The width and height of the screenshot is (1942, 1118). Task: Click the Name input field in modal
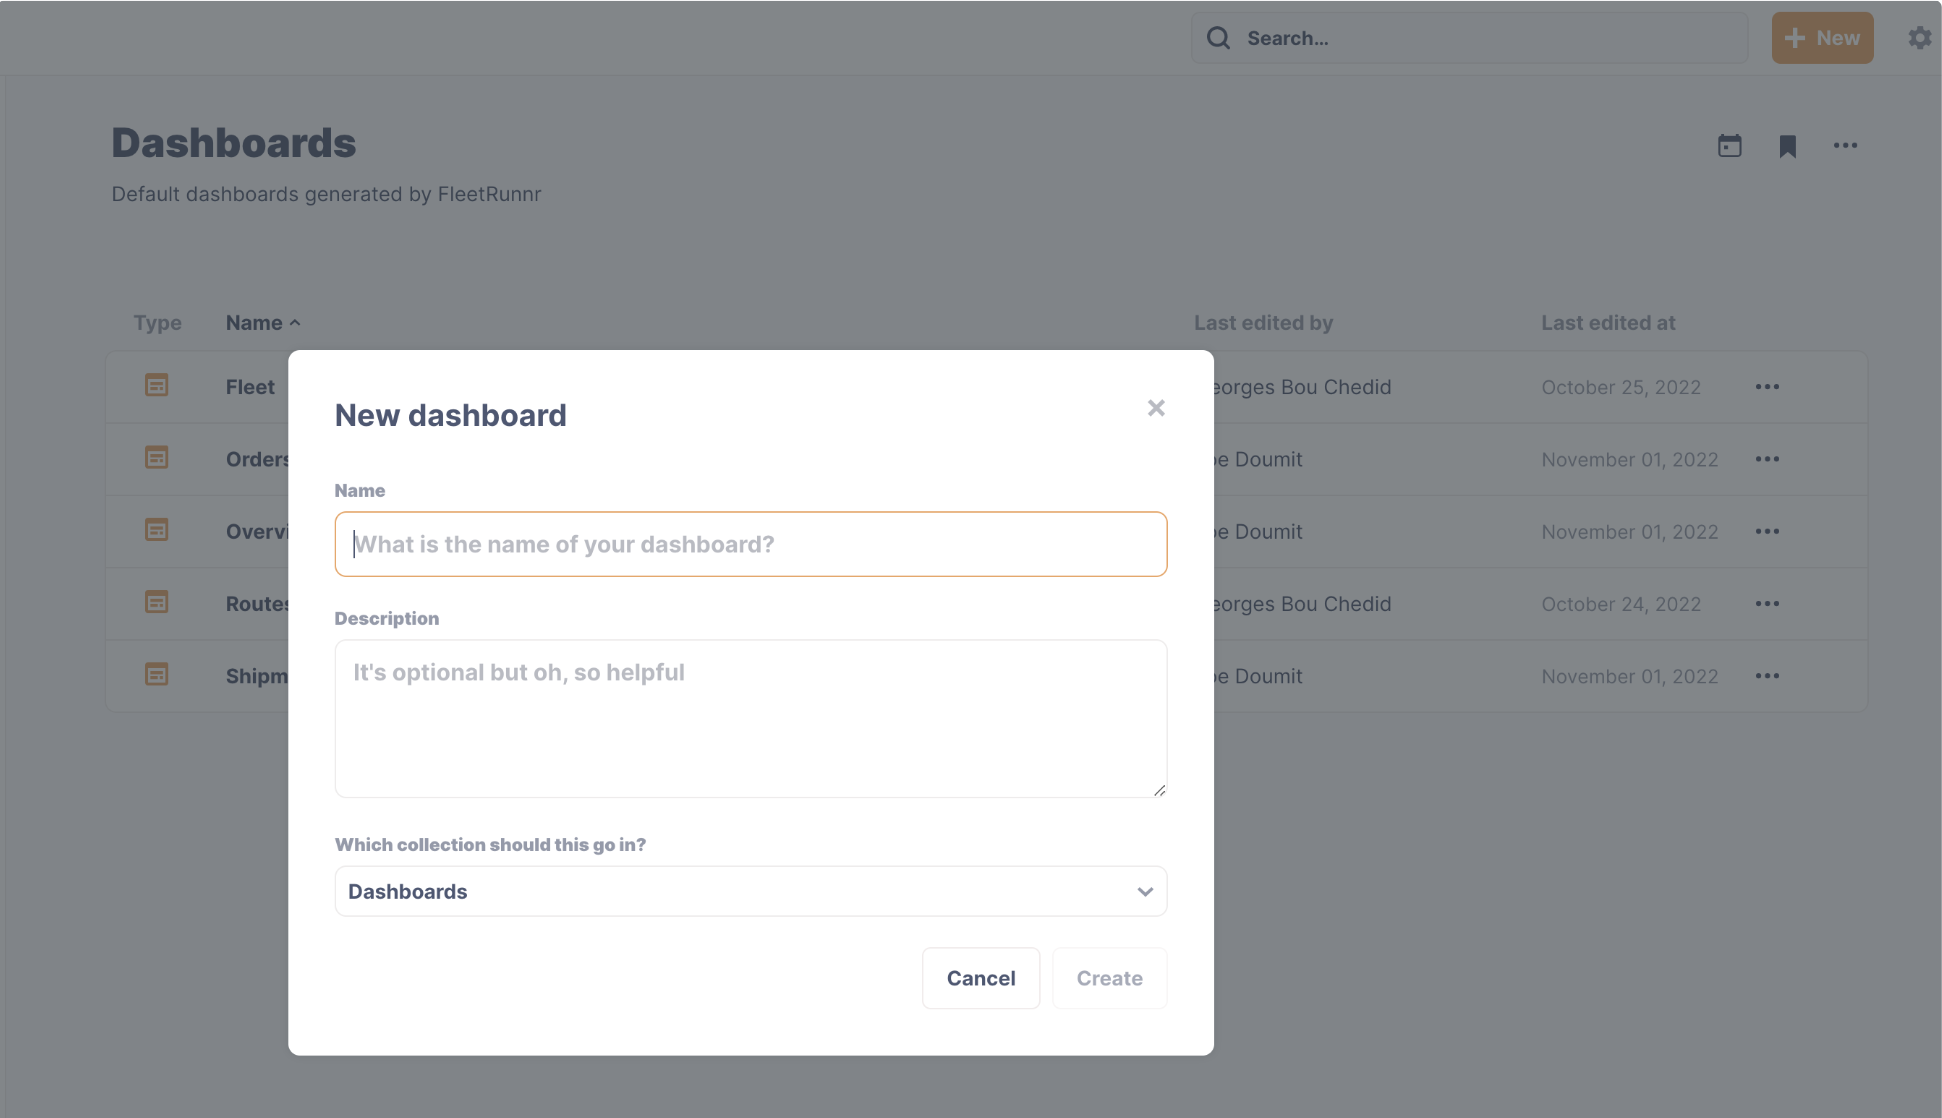tap(750, 543)
